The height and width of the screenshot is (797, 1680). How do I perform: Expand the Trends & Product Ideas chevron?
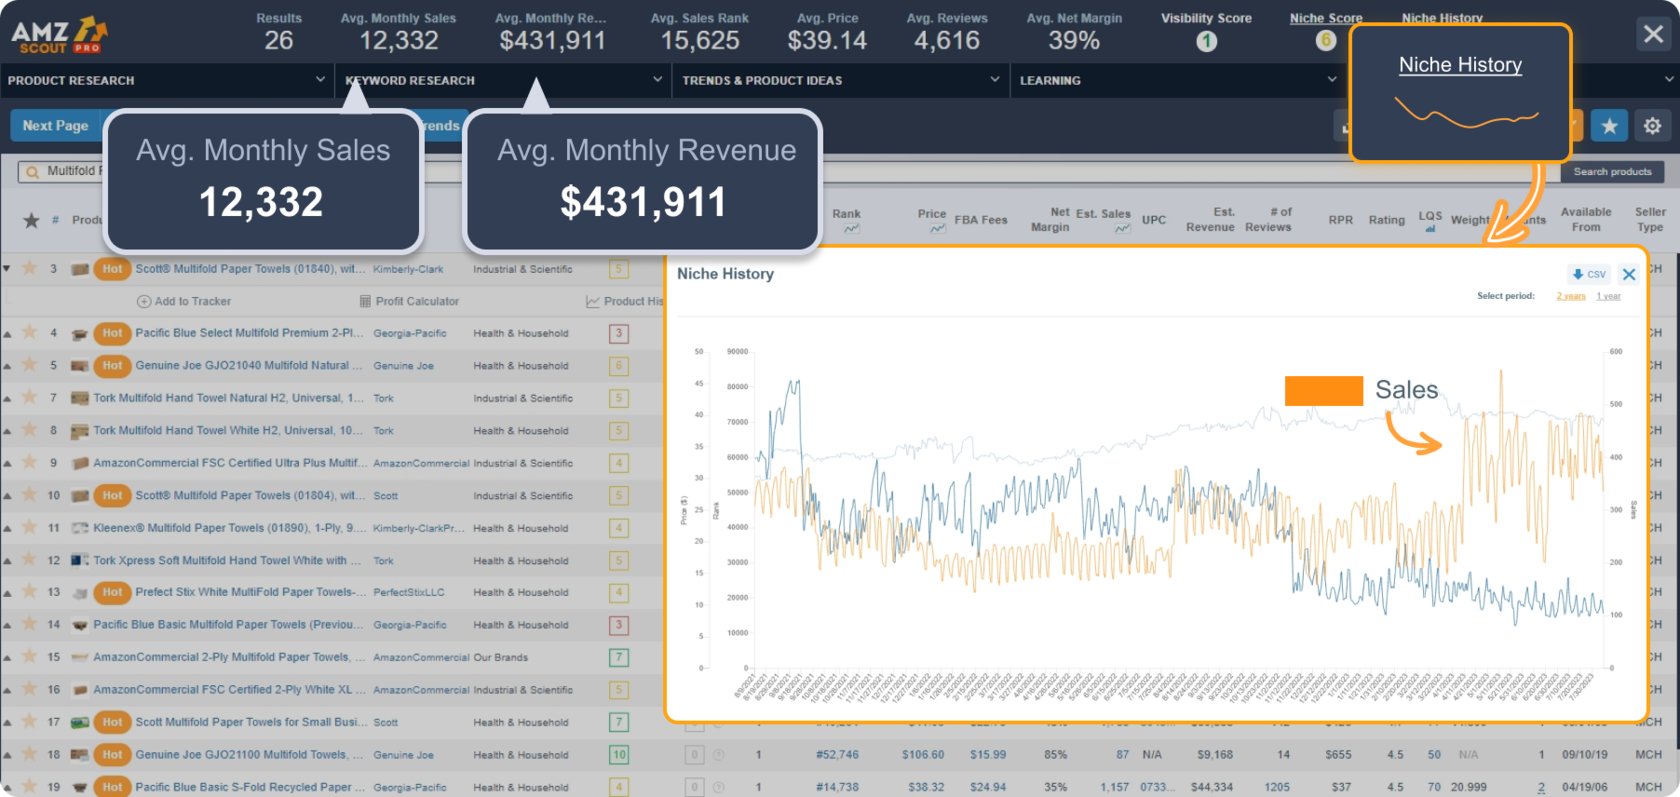[995, 79]
